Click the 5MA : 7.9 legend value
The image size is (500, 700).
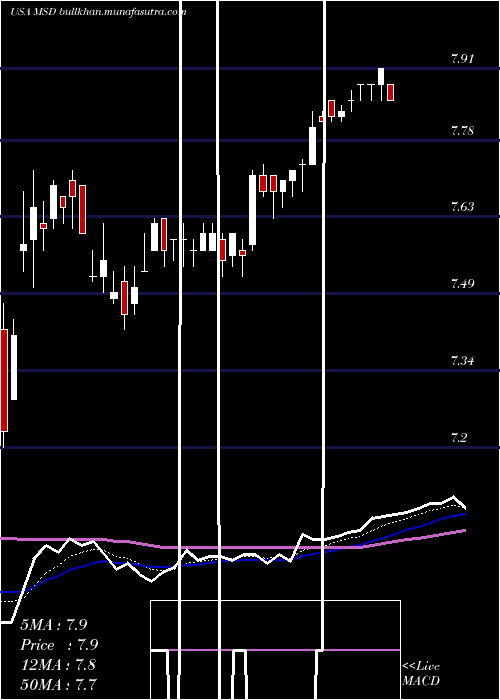54,625
